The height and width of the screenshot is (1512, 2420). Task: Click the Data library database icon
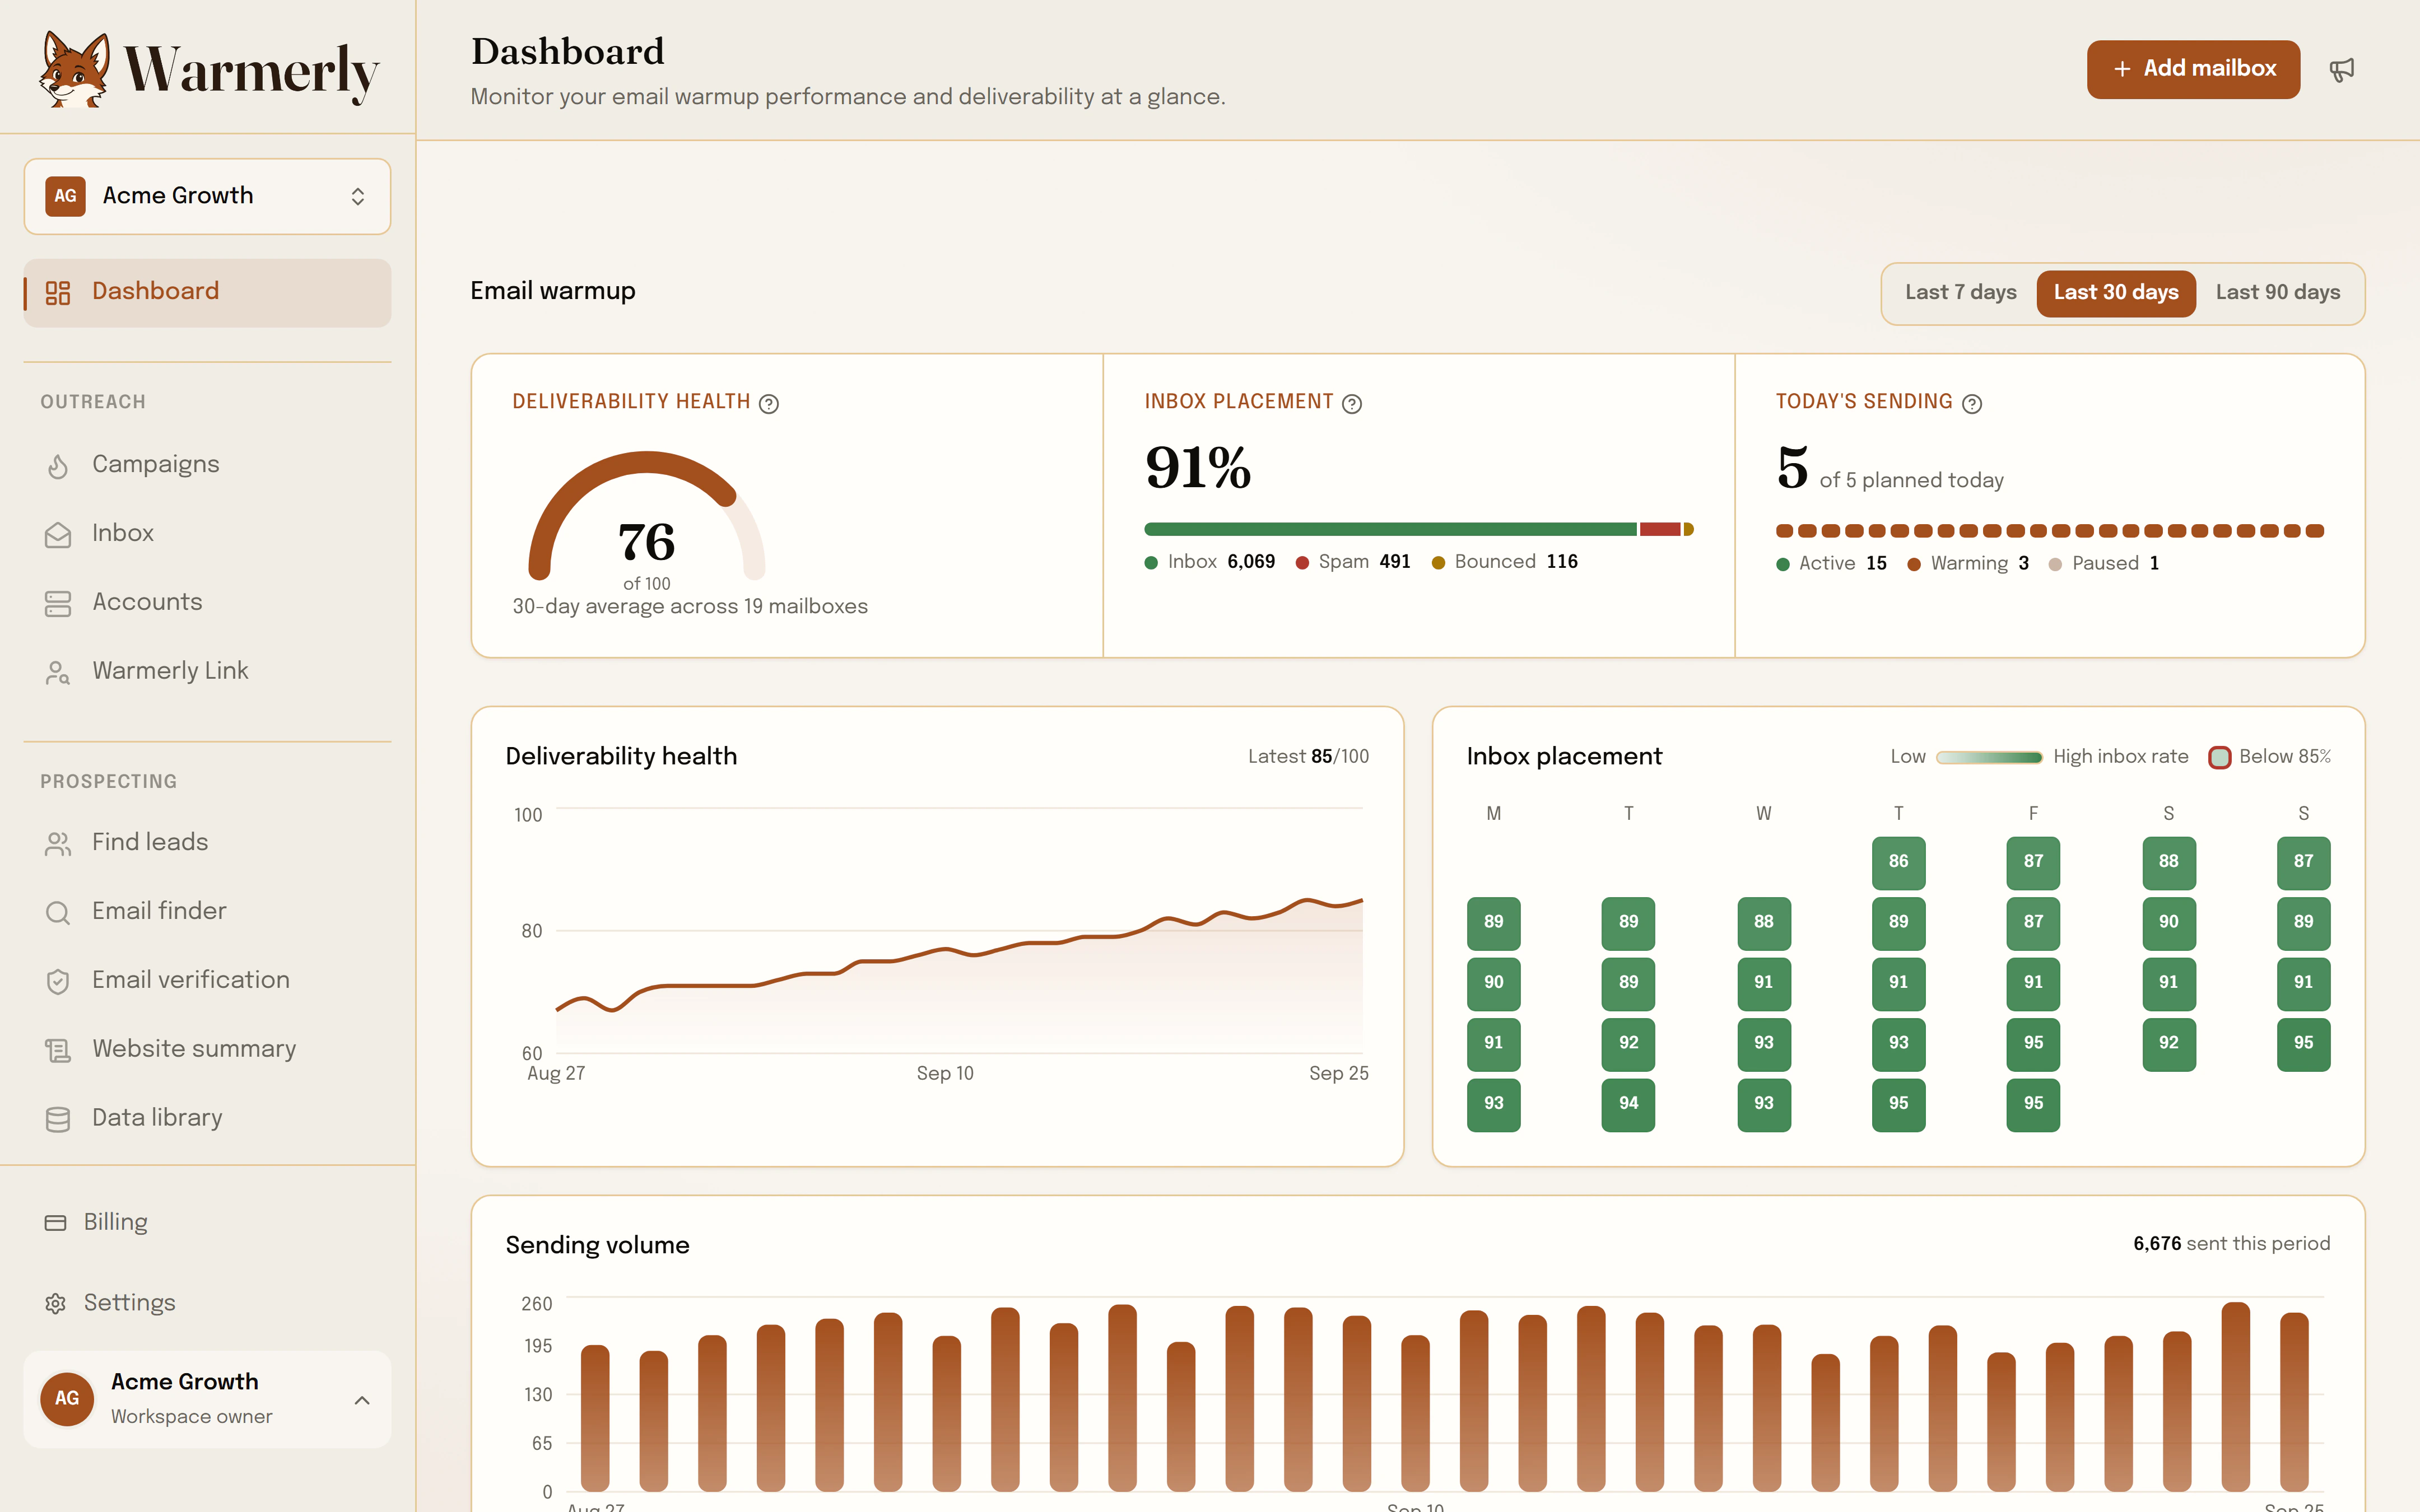58,1119
